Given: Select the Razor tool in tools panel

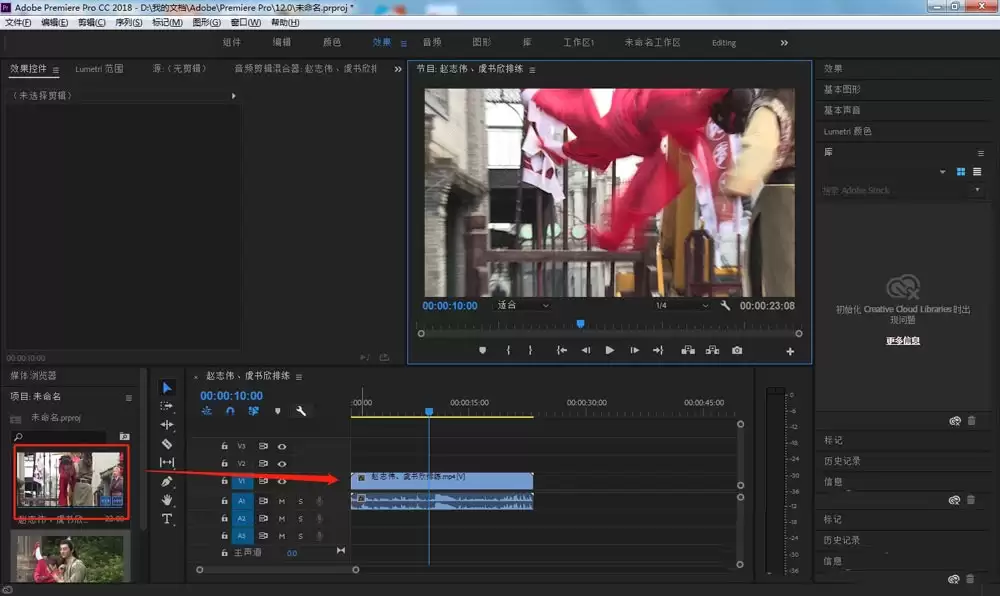Looking at the screenshot, I should (166, 444).
